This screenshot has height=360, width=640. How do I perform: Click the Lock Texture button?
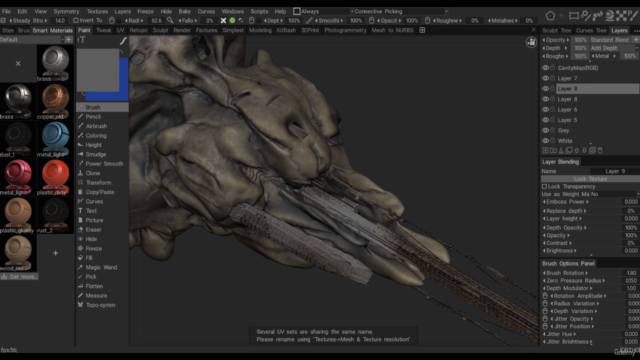[590, 179]
